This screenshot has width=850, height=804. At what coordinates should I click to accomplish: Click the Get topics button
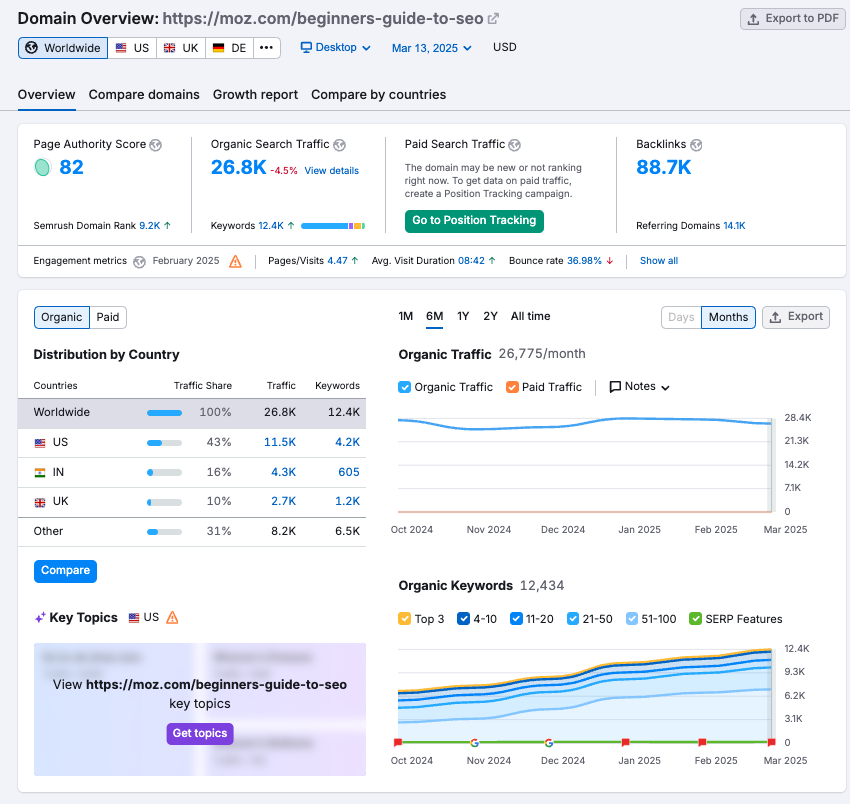point(200,734)
